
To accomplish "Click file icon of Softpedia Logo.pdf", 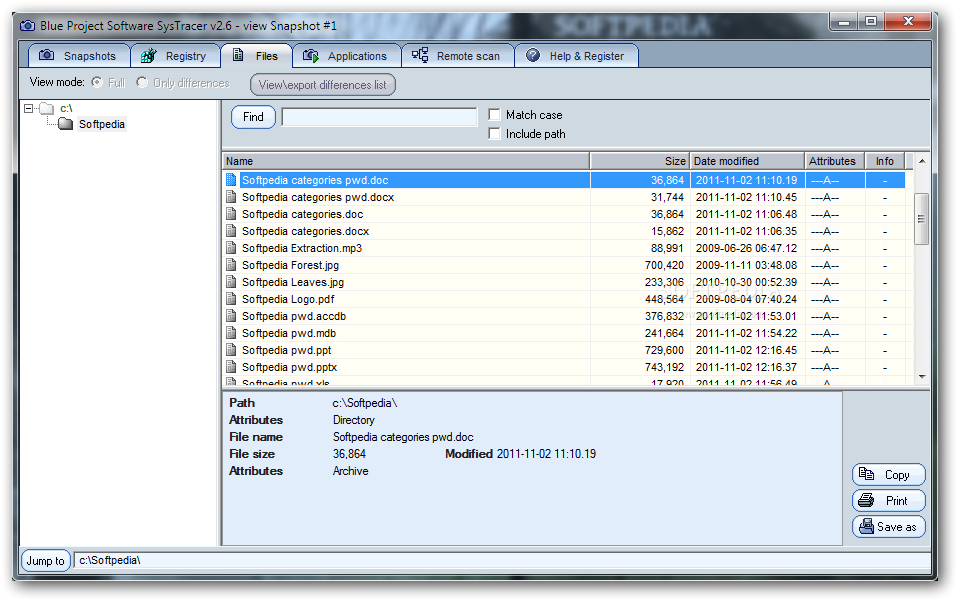I will coord(231,299).
